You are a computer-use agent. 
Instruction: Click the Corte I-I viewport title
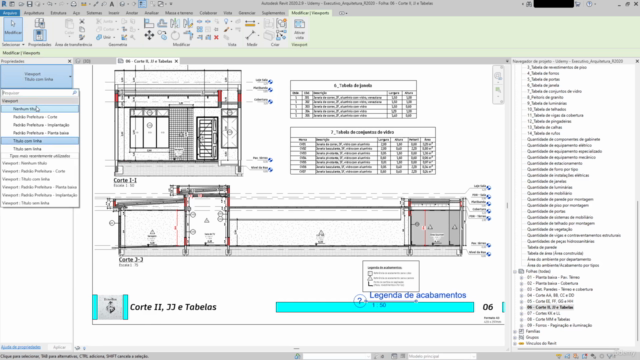click(125, 180)
